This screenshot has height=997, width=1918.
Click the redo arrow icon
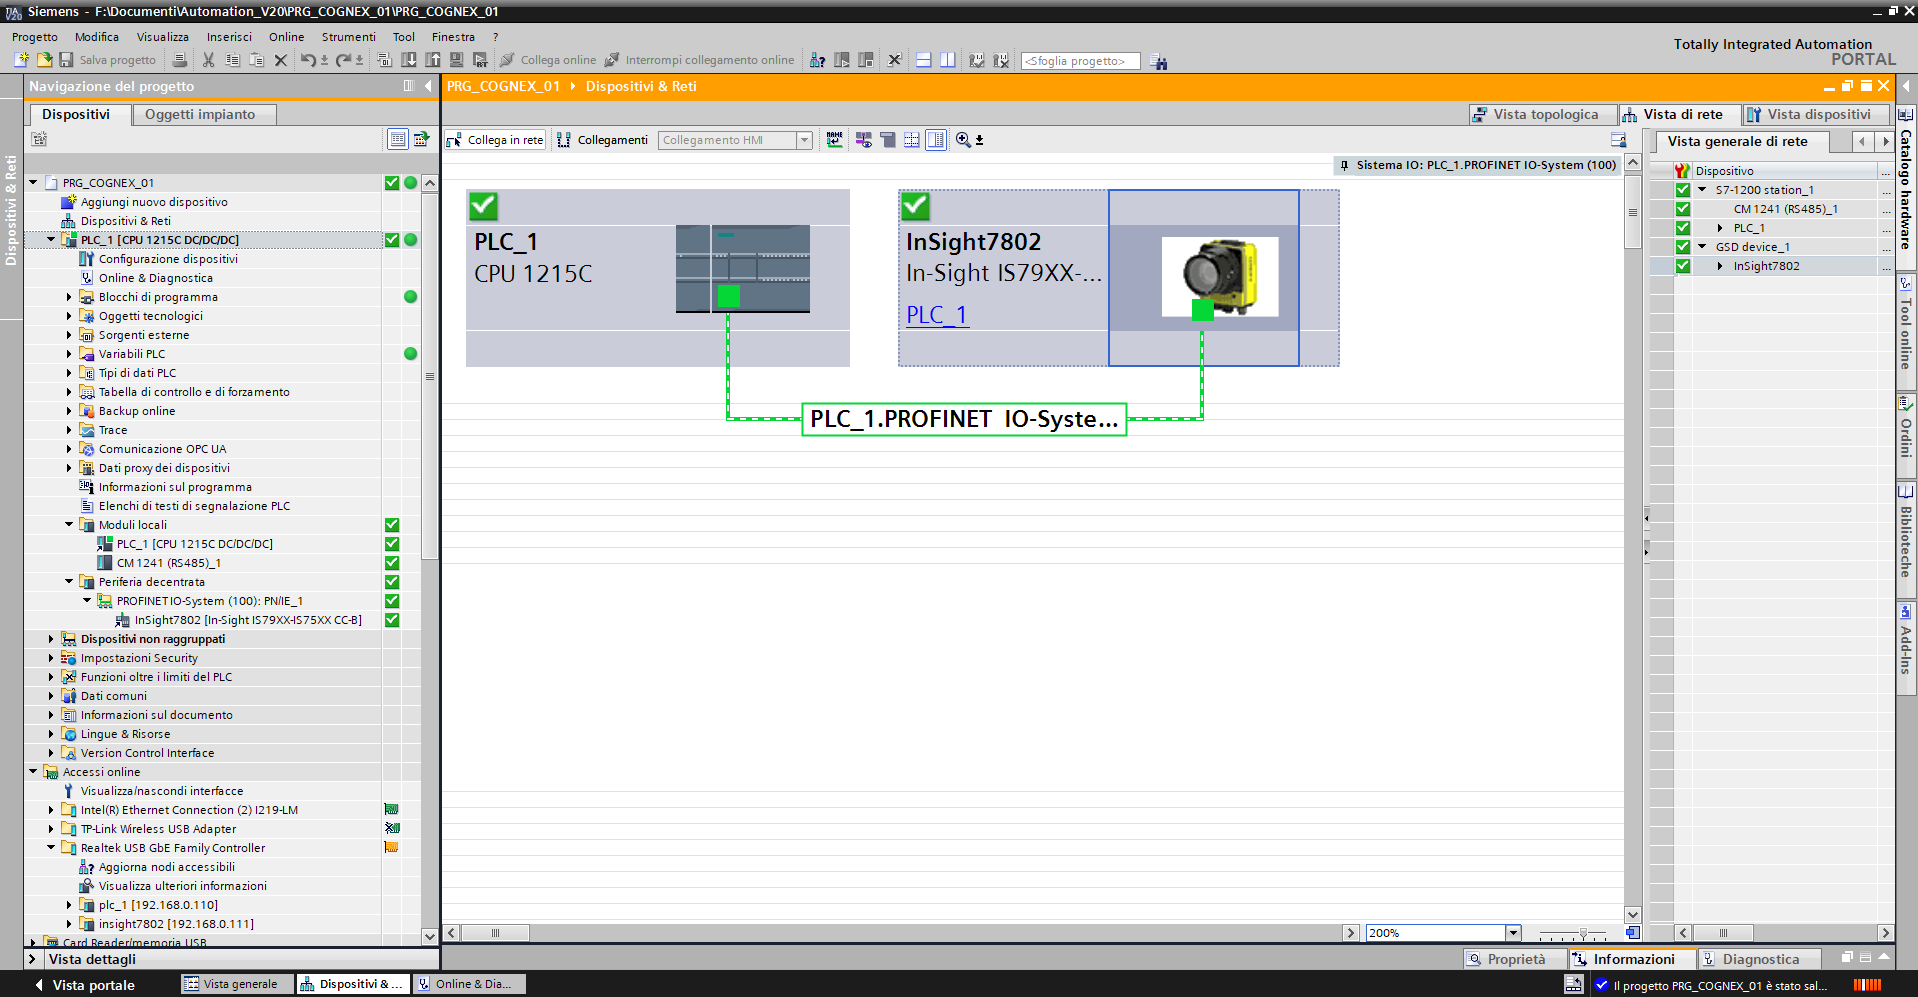343,60
